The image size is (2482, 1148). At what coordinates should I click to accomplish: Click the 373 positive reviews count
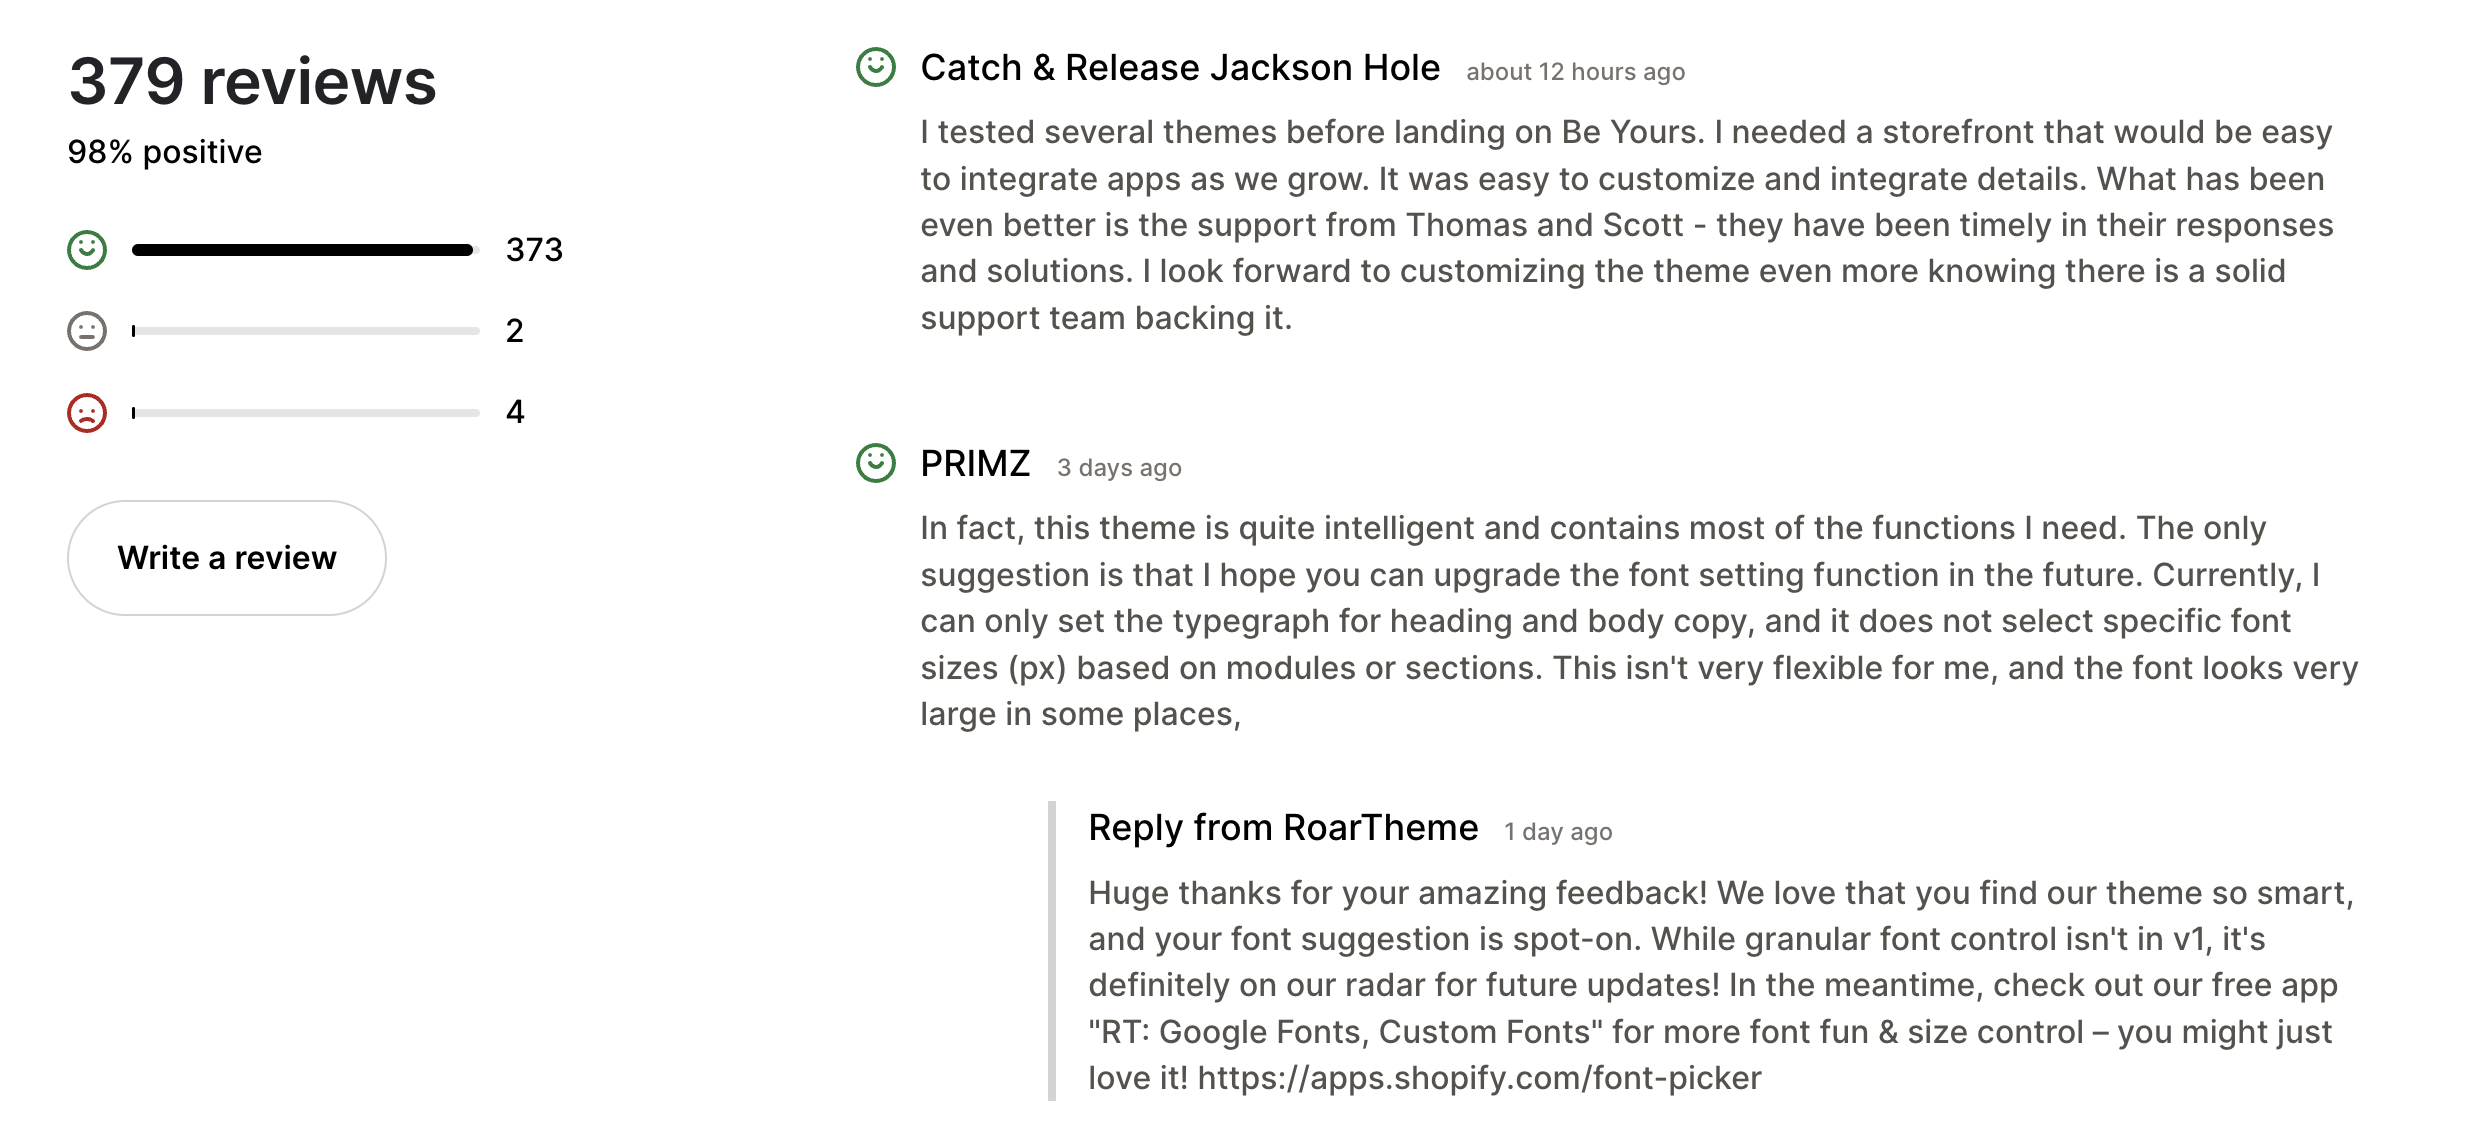point(535,250)
